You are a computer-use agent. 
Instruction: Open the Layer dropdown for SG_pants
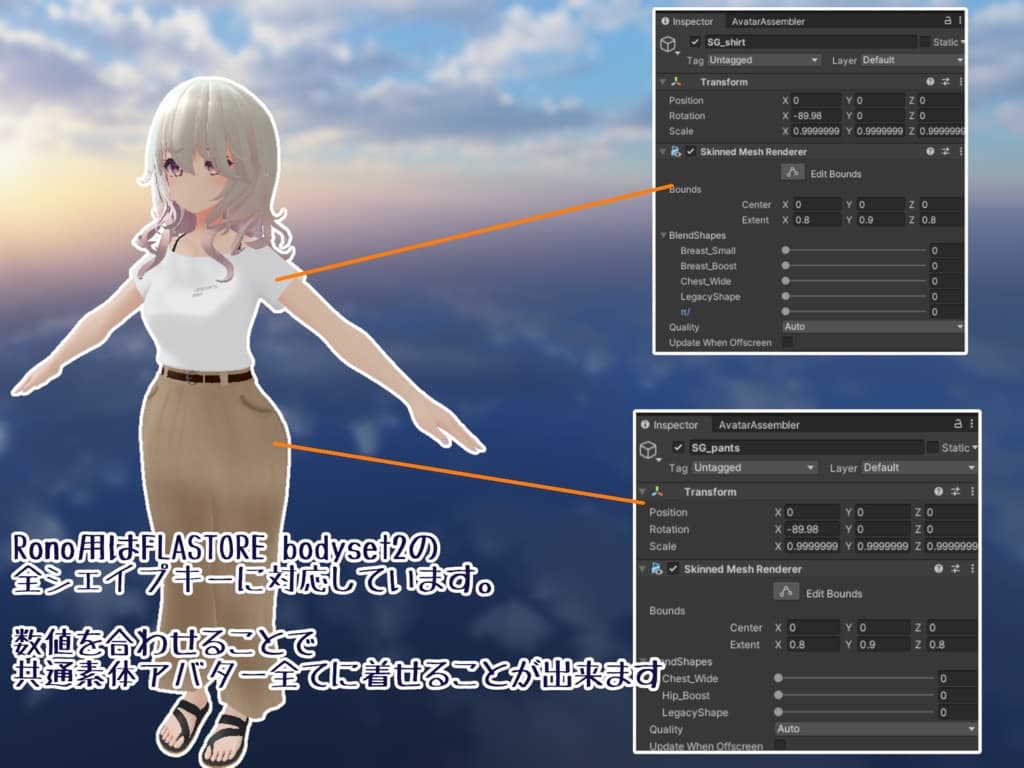[918, 468]
